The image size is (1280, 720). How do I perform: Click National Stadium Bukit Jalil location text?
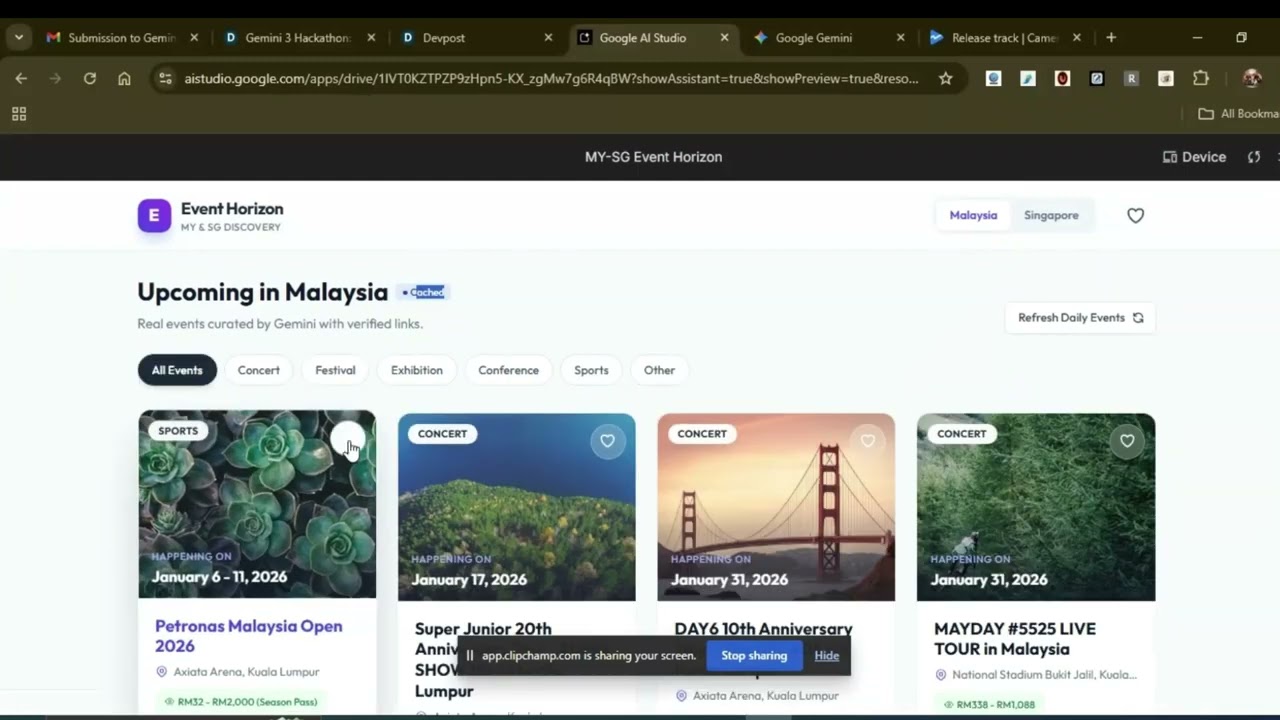[1044, 675]
